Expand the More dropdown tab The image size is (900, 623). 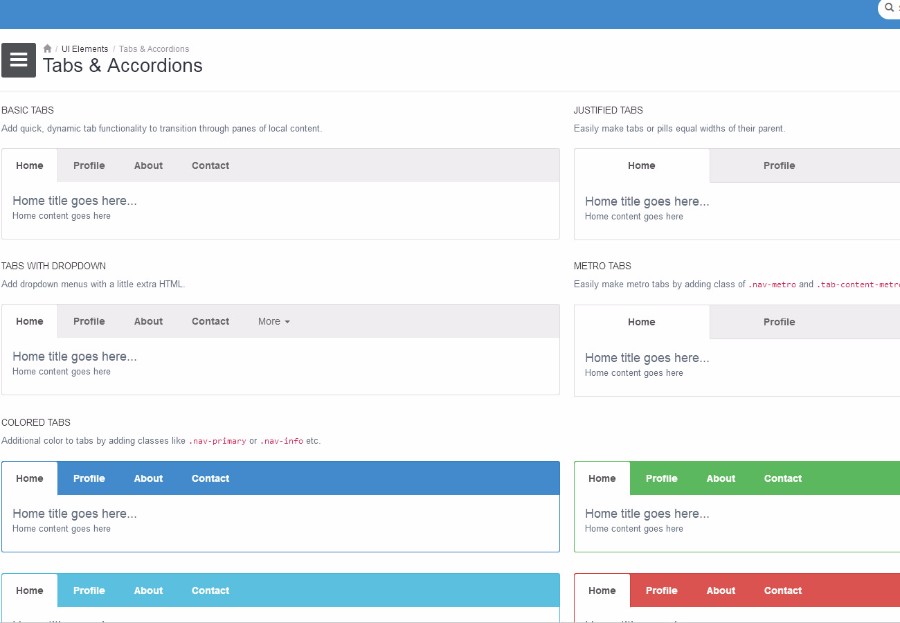pos(273,322)
